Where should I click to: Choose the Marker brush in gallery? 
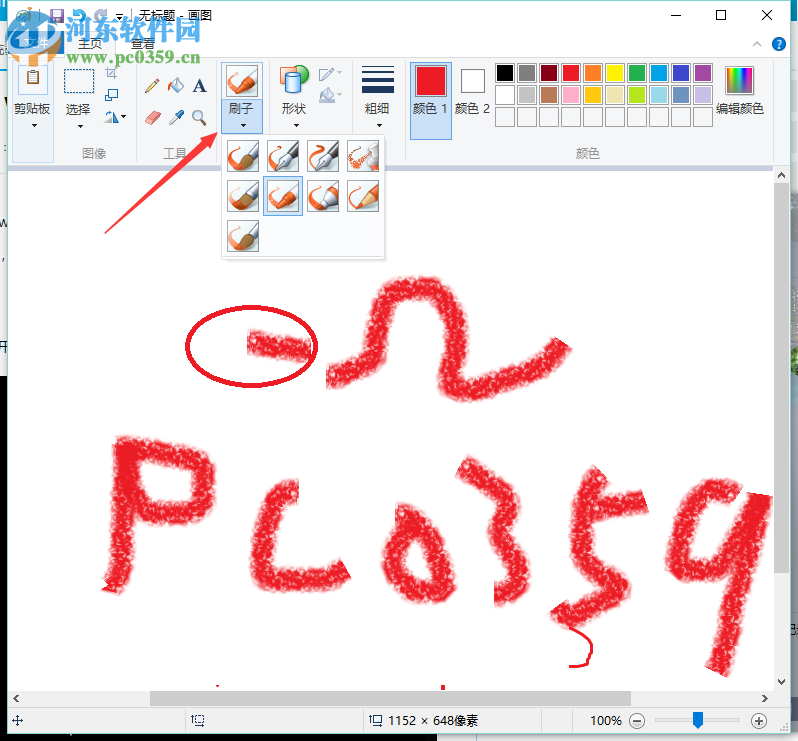[x=323, y=196]
